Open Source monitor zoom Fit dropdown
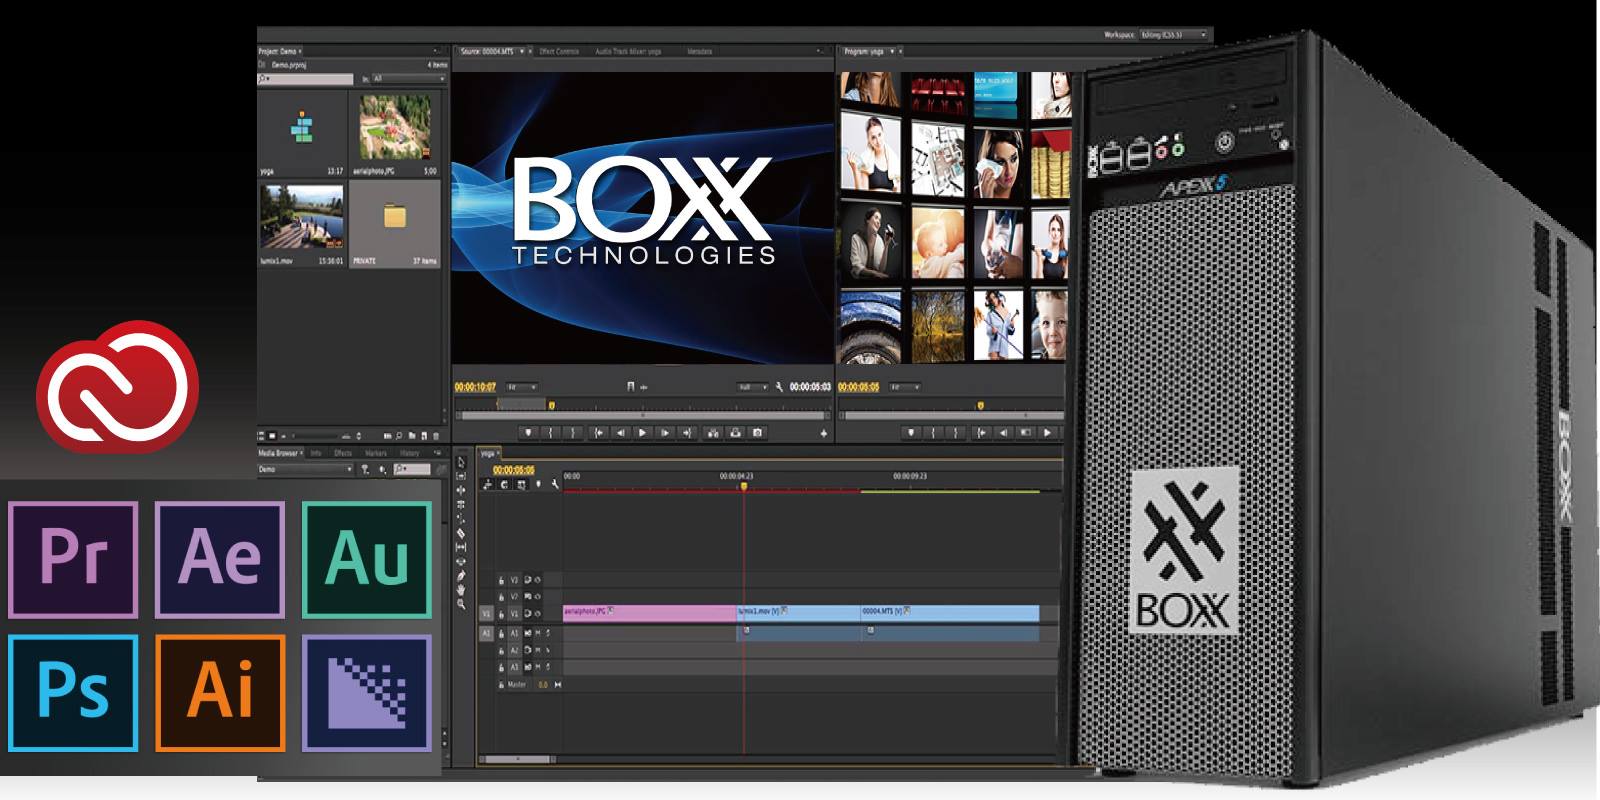1600x800 pixels. (x=522, y=387)
